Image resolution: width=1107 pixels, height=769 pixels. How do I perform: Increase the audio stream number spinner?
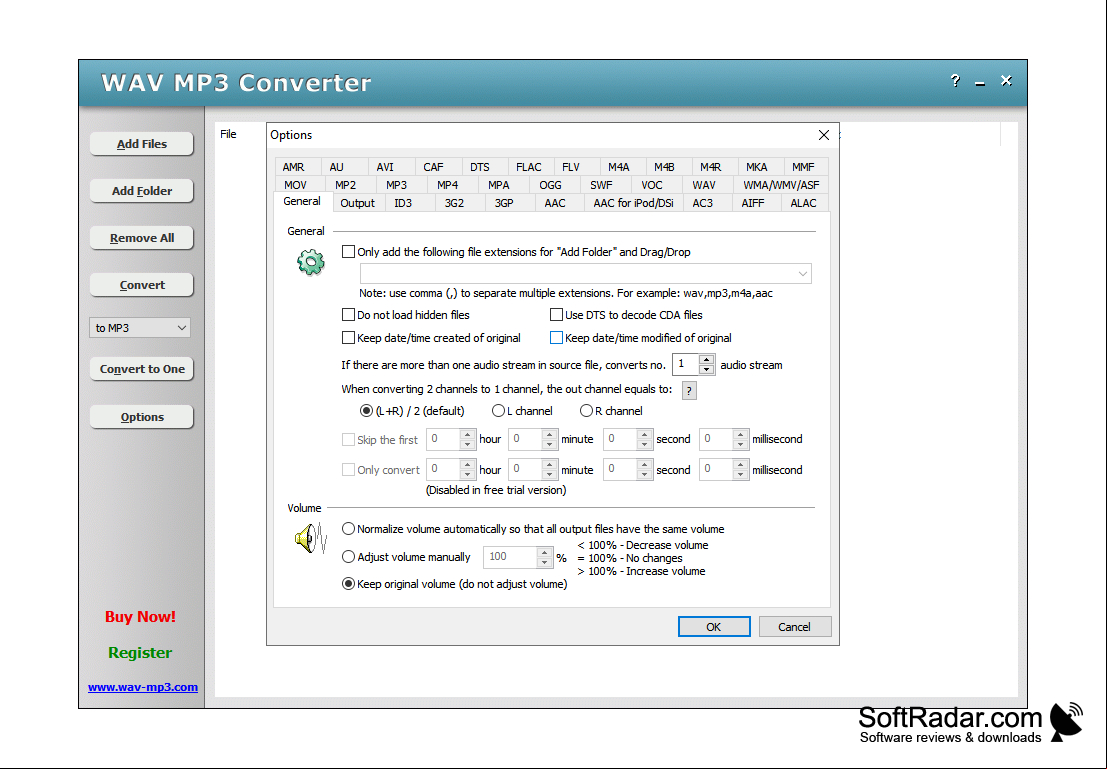706,360
